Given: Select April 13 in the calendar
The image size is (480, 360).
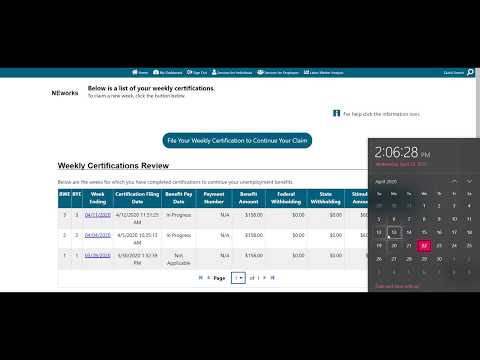Looking at the screenshot, I should (x=394, y=232).
